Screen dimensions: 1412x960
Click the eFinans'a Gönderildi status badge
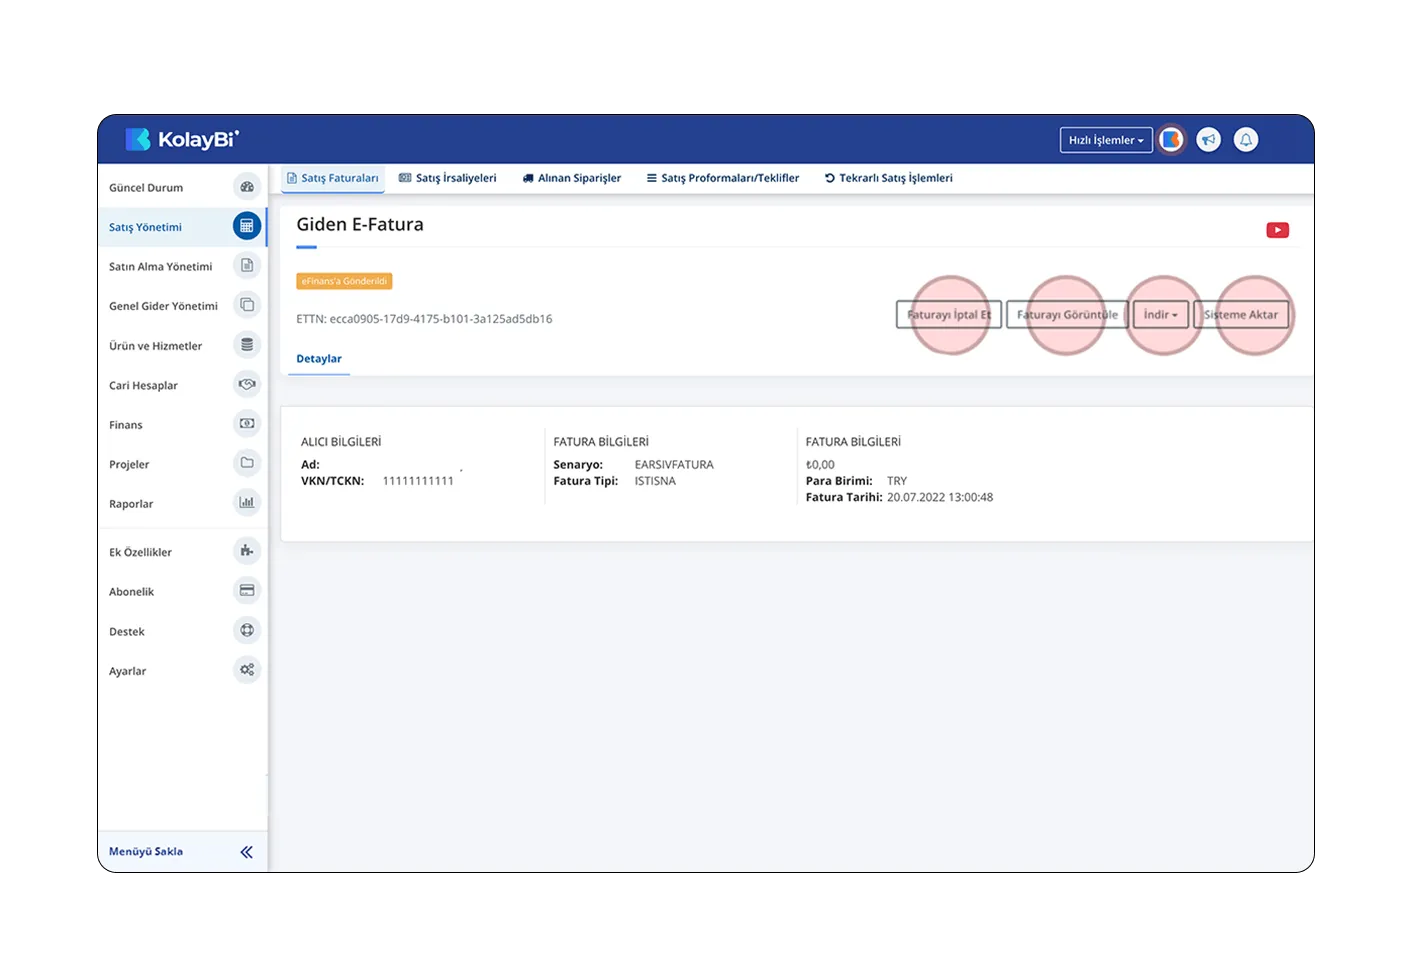click(x=344, y=281)
